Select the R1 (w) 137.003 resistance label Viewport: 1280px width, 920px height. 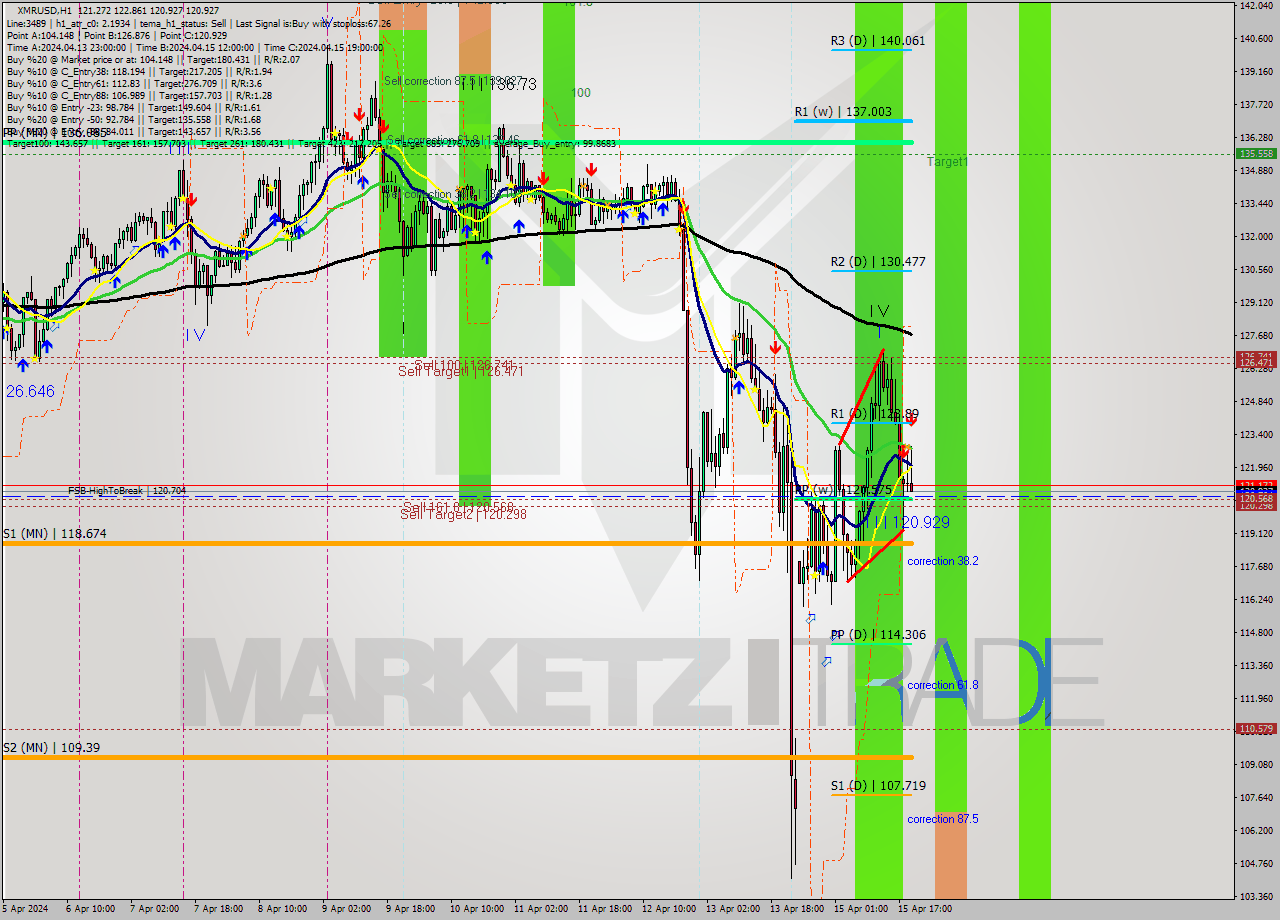[x=843, y=112]
